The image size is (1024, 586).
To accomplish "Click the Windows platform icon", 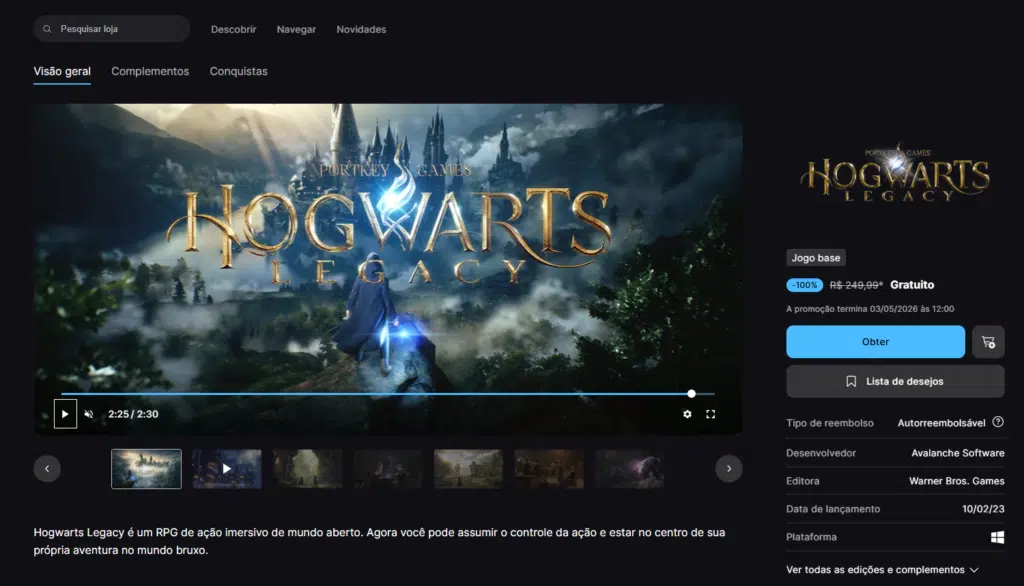I will click(x=997, y=537).
